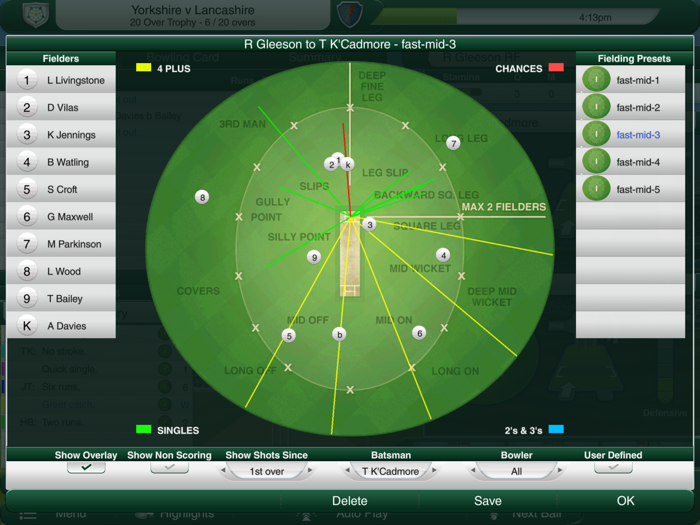Select fast-mid-3 fielding preset
Viewport: 700px width, 525px height.
click(630, 134)
